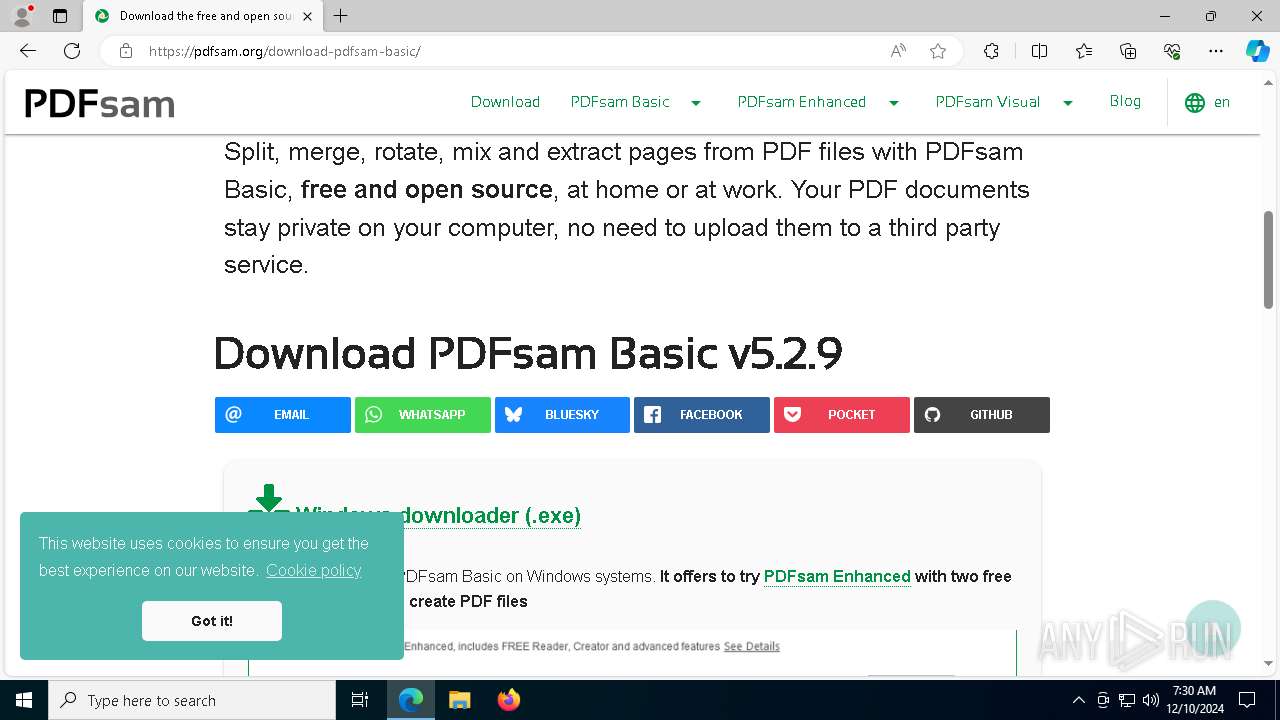Screen dimensions: 1280x720
Task: Share page on Facebook button
Action: pyautogui.click(x=702, y=415)
